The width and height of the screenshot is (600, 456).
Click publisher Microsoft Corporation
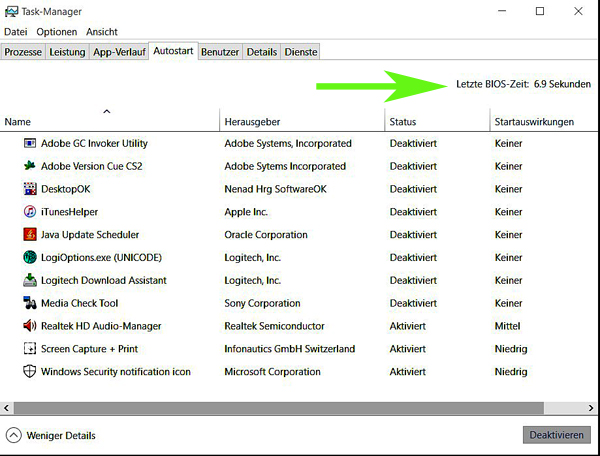(x=272, y=372)
